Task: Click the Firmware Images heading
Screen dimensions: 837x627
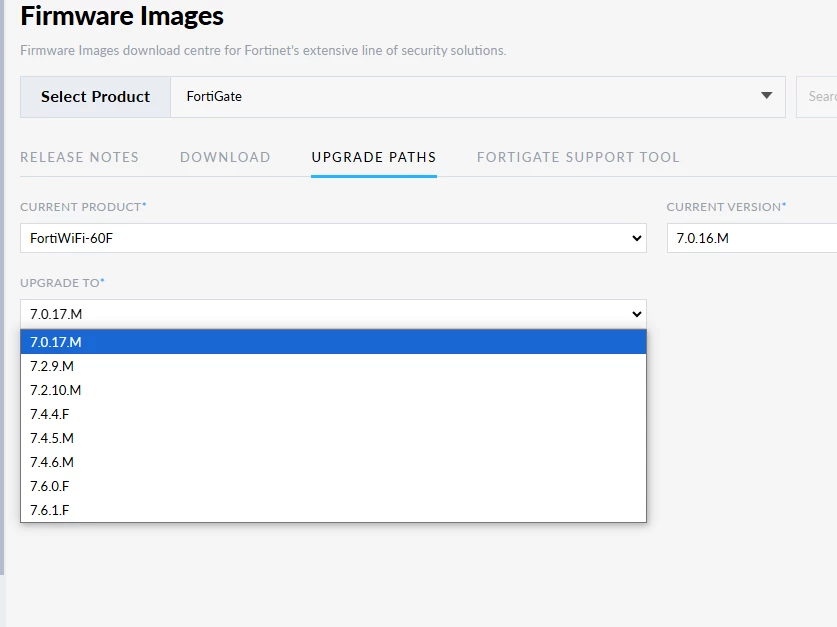Action: (122, 16)
